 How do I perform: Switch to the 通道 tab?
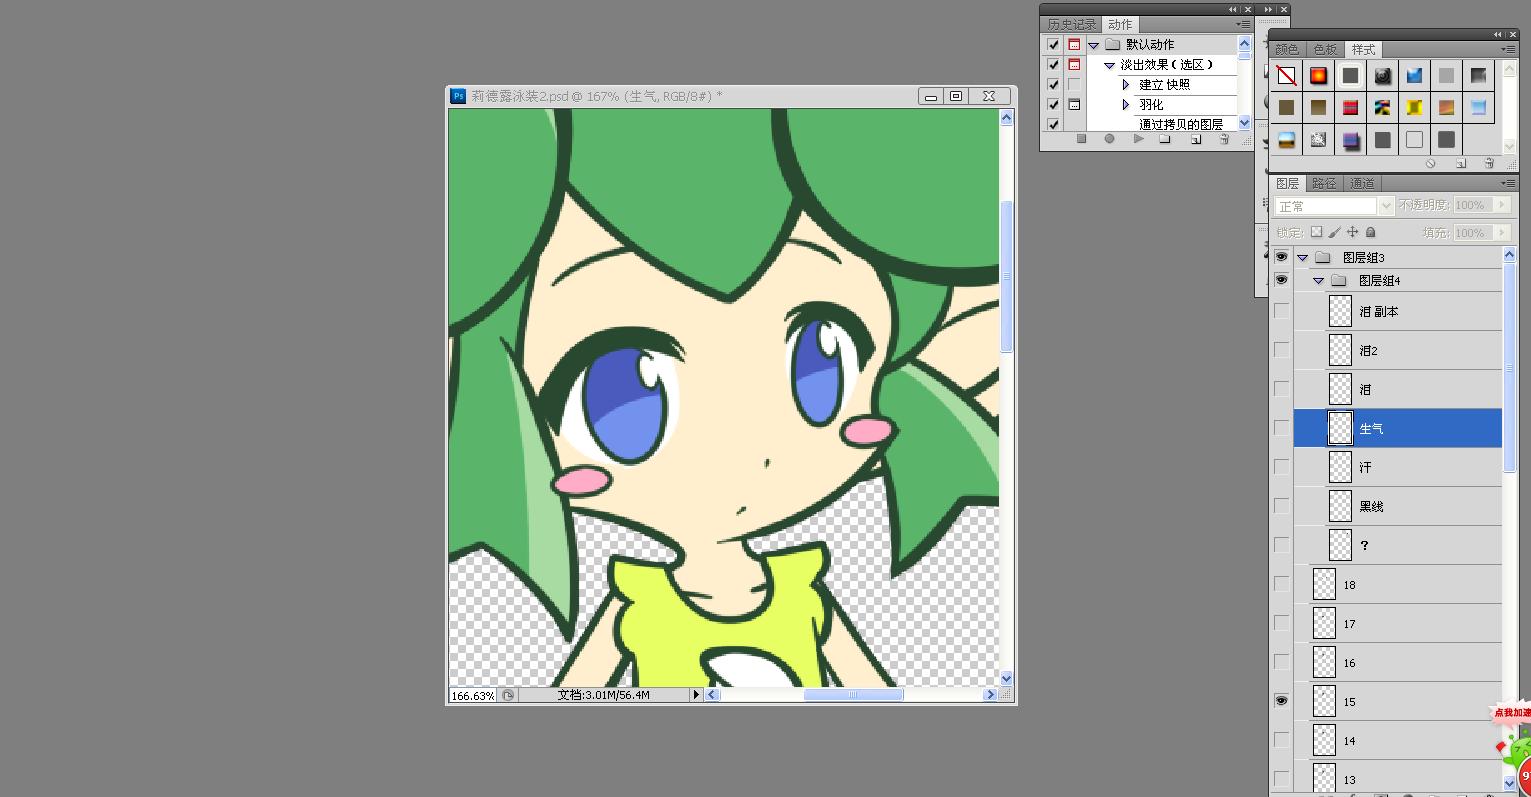point(1362,183)
